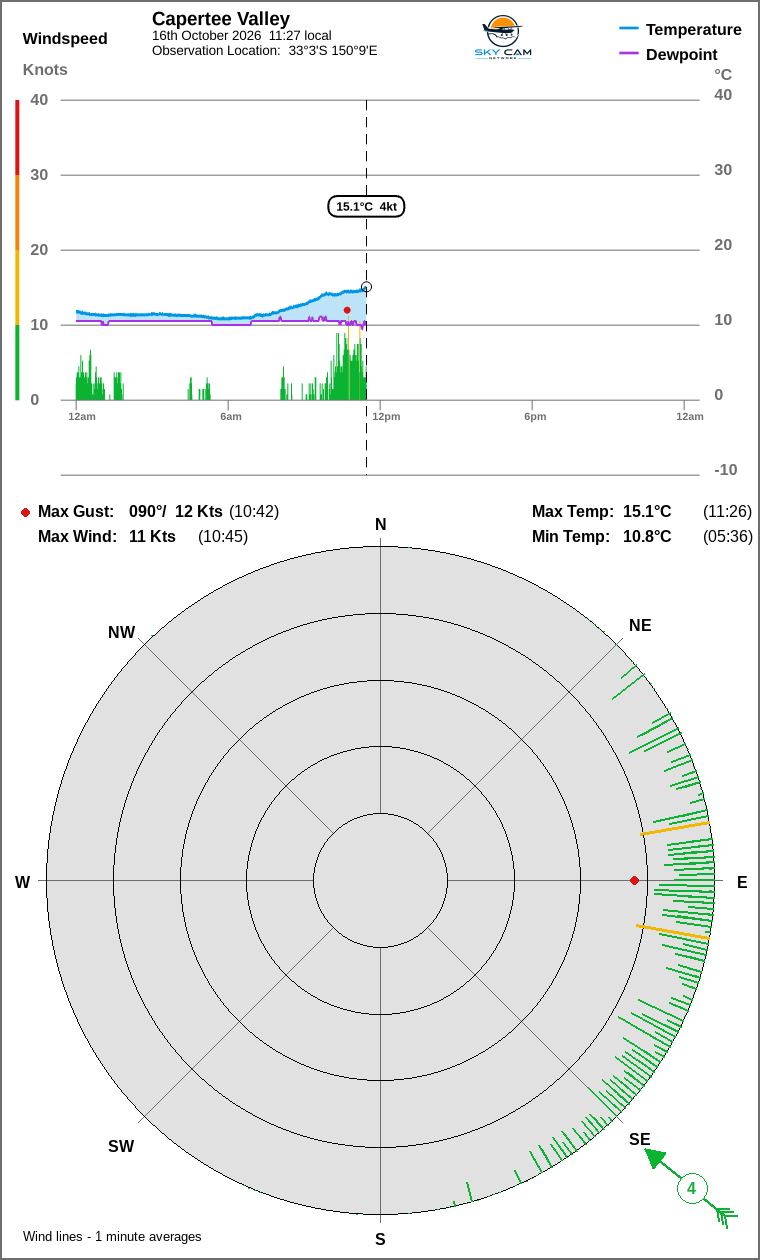Click the Max Wind time (10:45)
Screen dimensions: 760x1260
223,537
